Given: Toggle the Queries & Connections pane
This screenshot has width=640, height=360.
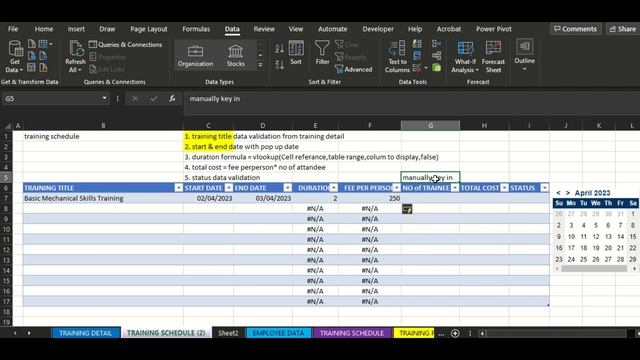Looking at the screenshot, I should [x=125, y=44].
